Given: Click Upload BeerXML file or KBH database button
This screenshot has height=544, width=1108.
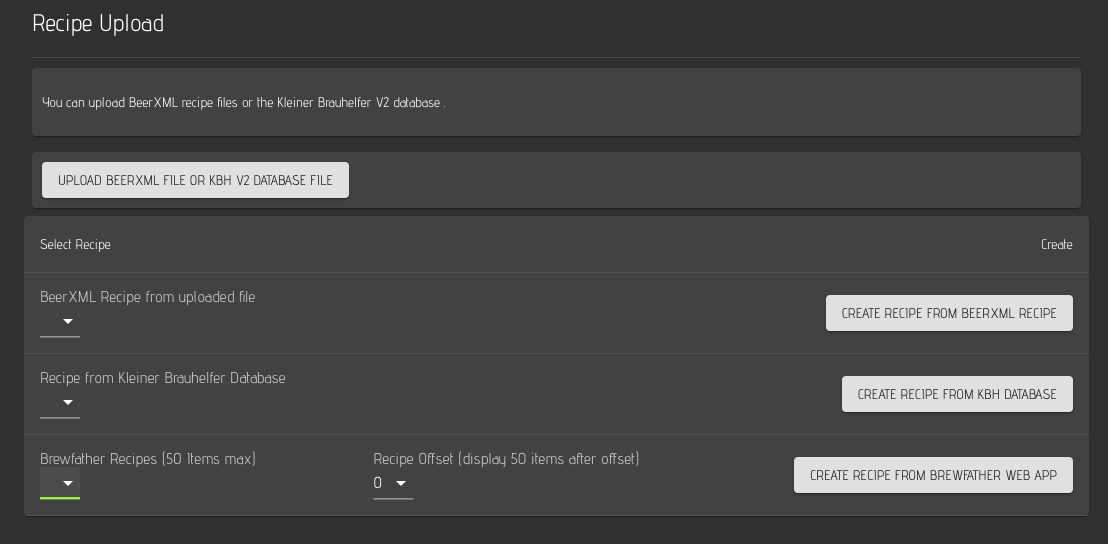Looking at the screenshot, I should pos(195,180).
